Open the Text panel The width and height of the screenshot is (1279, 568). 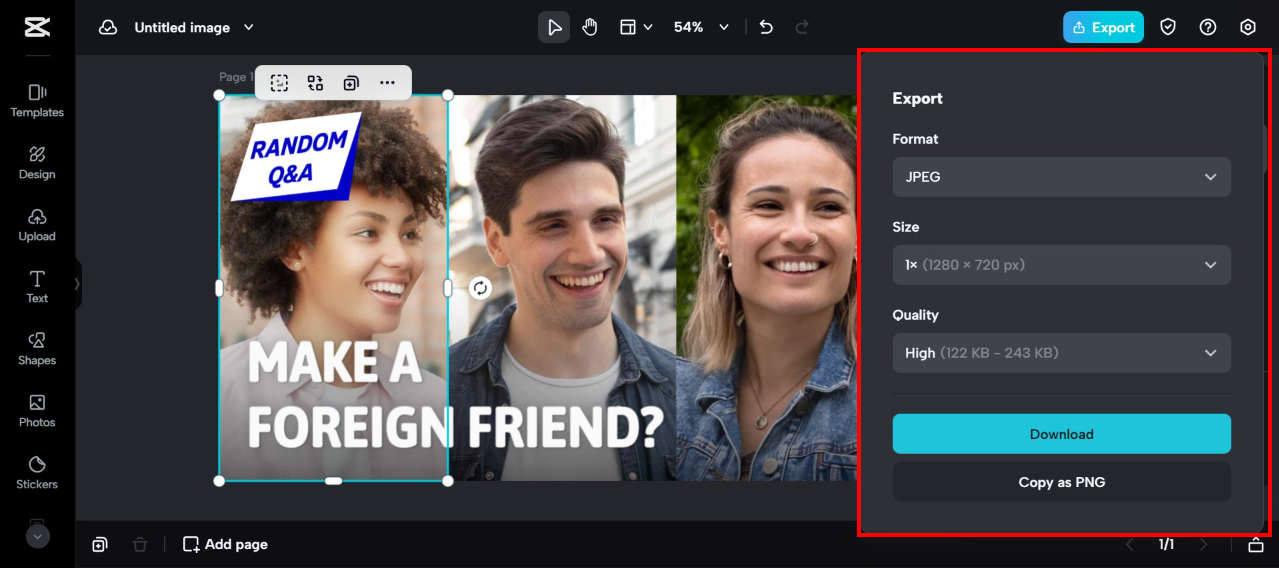[37, 287]
